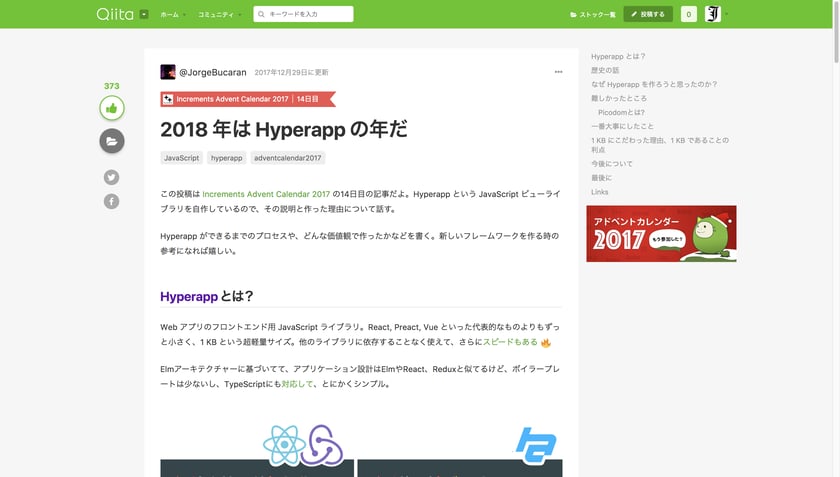840x477 pixels.
Task: Open the dropdown next to Qiita logo
Action: pyautogui.click(x=144, y=14)
